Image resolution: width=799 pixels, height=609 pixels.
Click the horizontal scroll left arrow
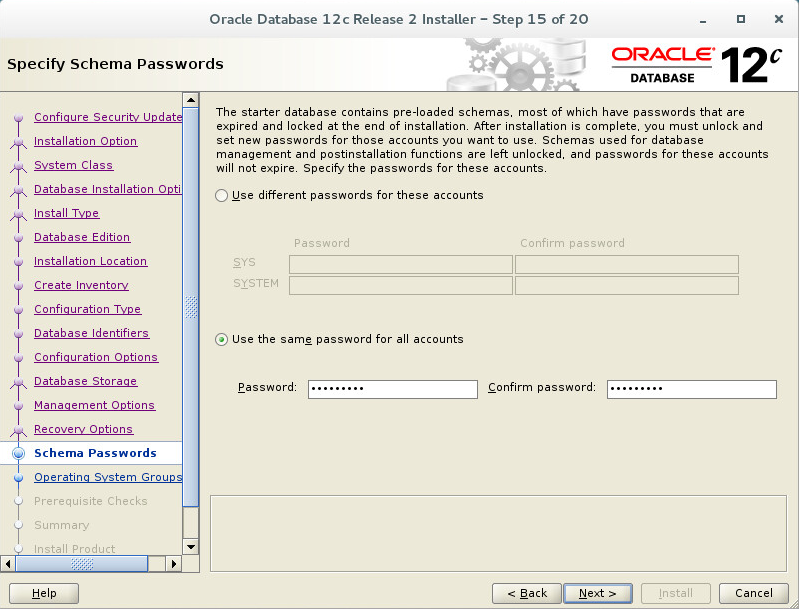pyautogui.click(x=8, y=564)
